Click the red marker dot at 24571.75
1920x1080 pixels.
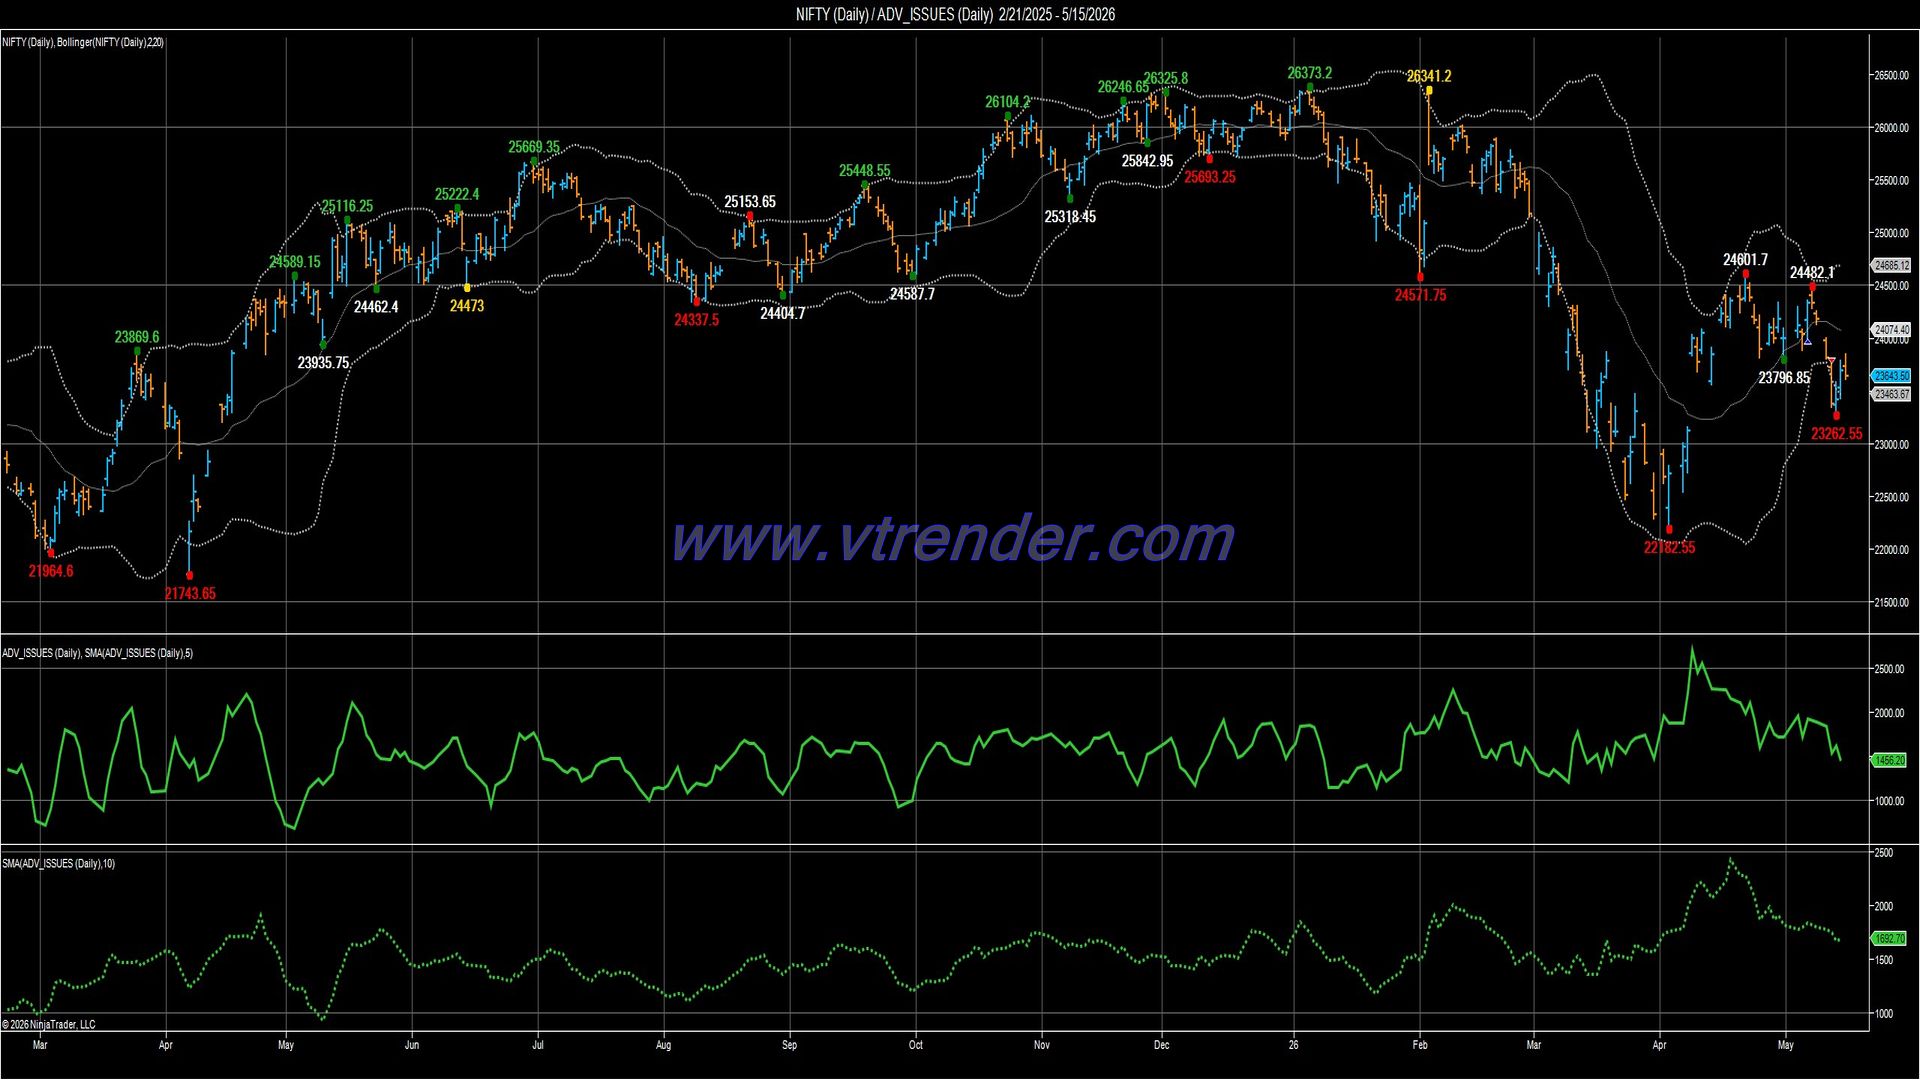pos(1421,277)
